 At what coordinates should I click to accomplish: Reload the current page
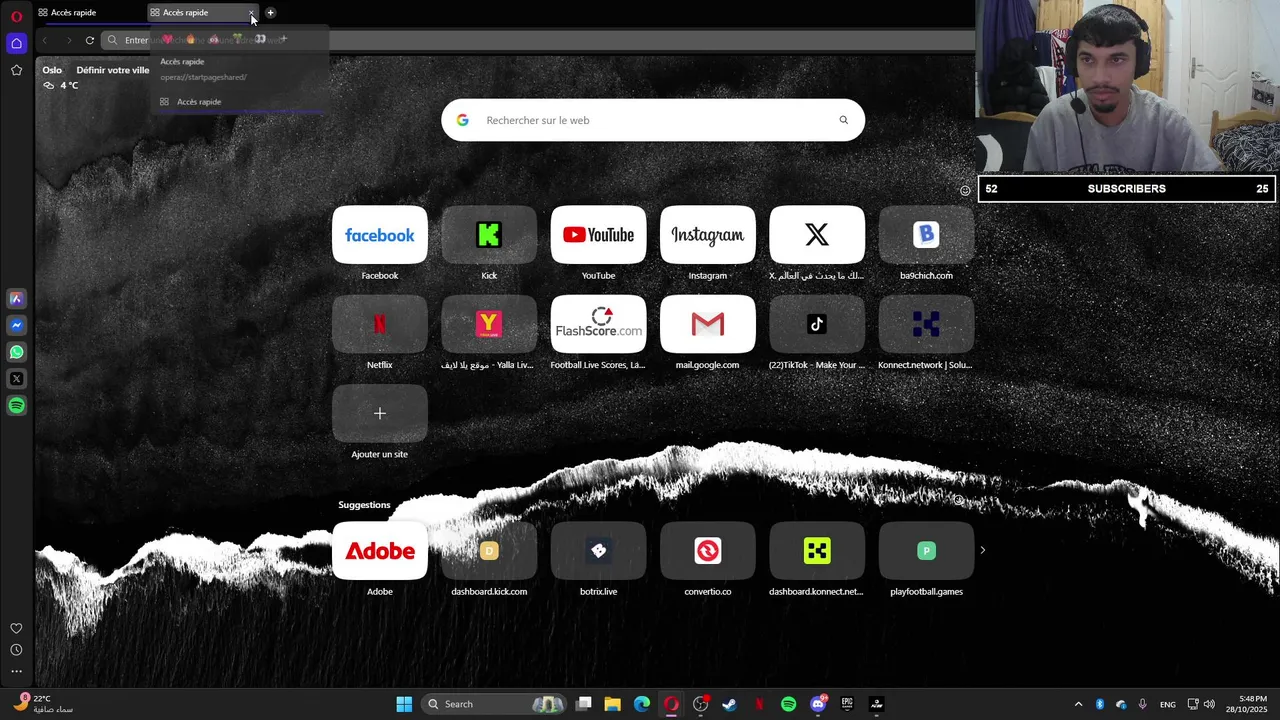tap(90, 40)
